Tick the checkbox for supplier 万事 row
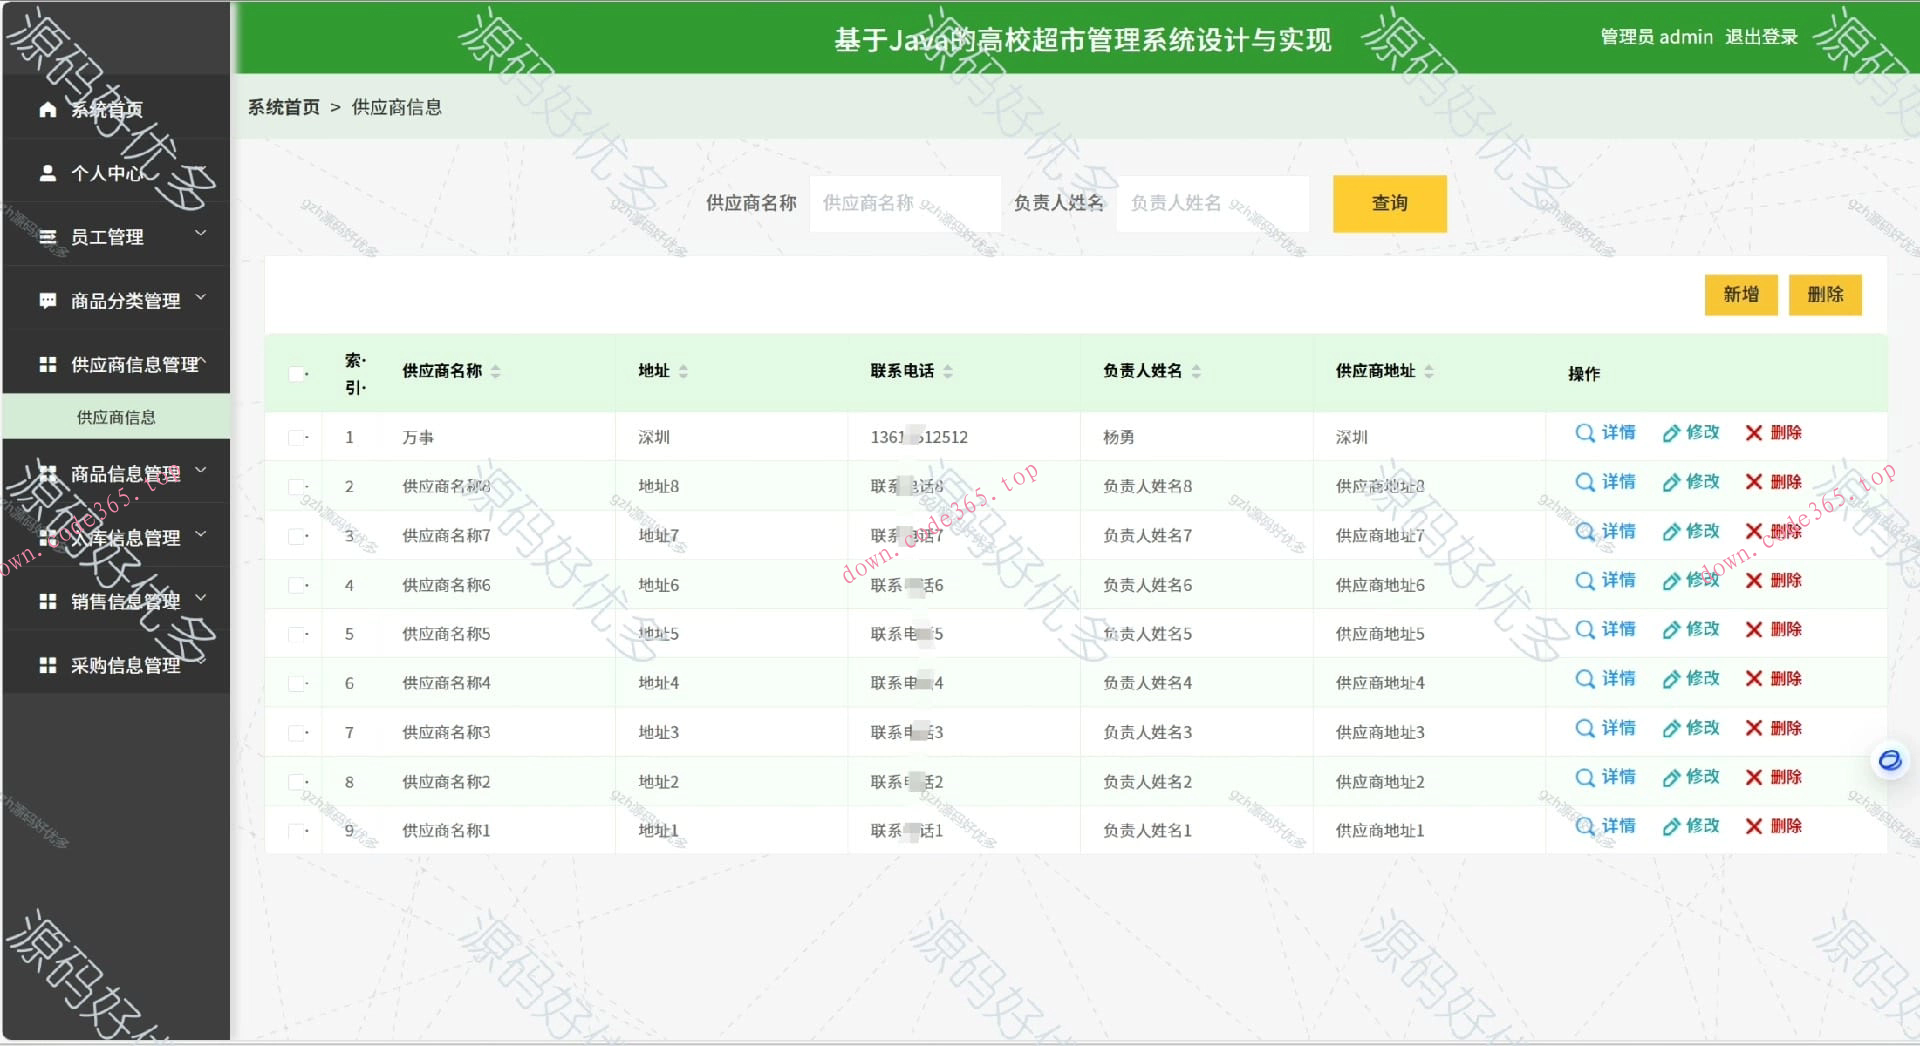The image size is (1920, 1046). pyautogui.click(x=296, y=437)
